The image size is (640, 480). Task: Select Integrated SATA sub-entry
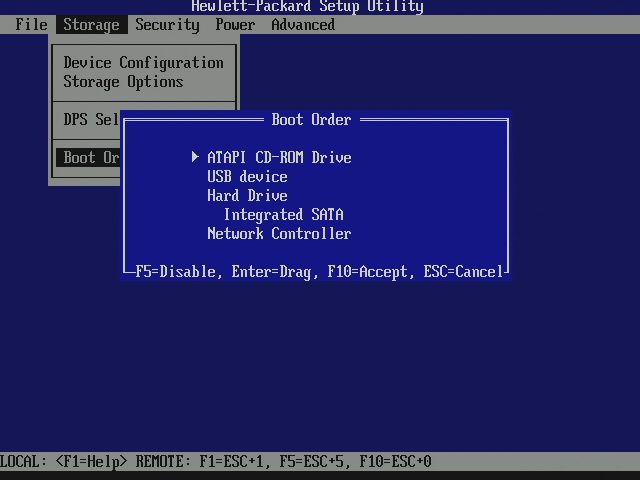pyautogui.click(x=284, y=215)
